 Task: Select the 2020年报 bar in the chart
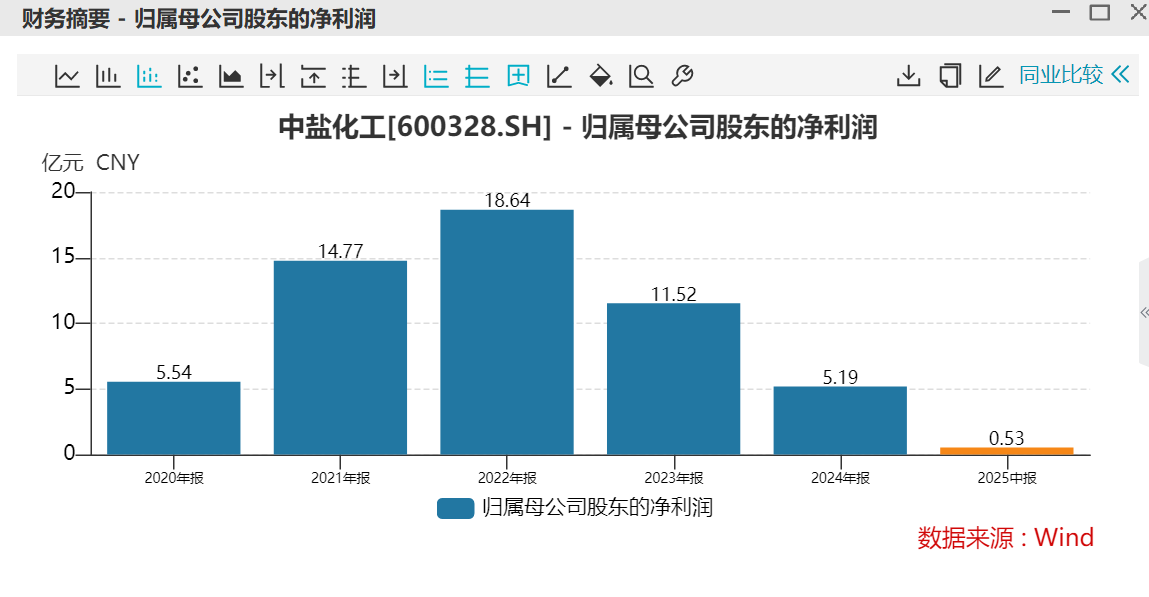[x=174, y=418]
